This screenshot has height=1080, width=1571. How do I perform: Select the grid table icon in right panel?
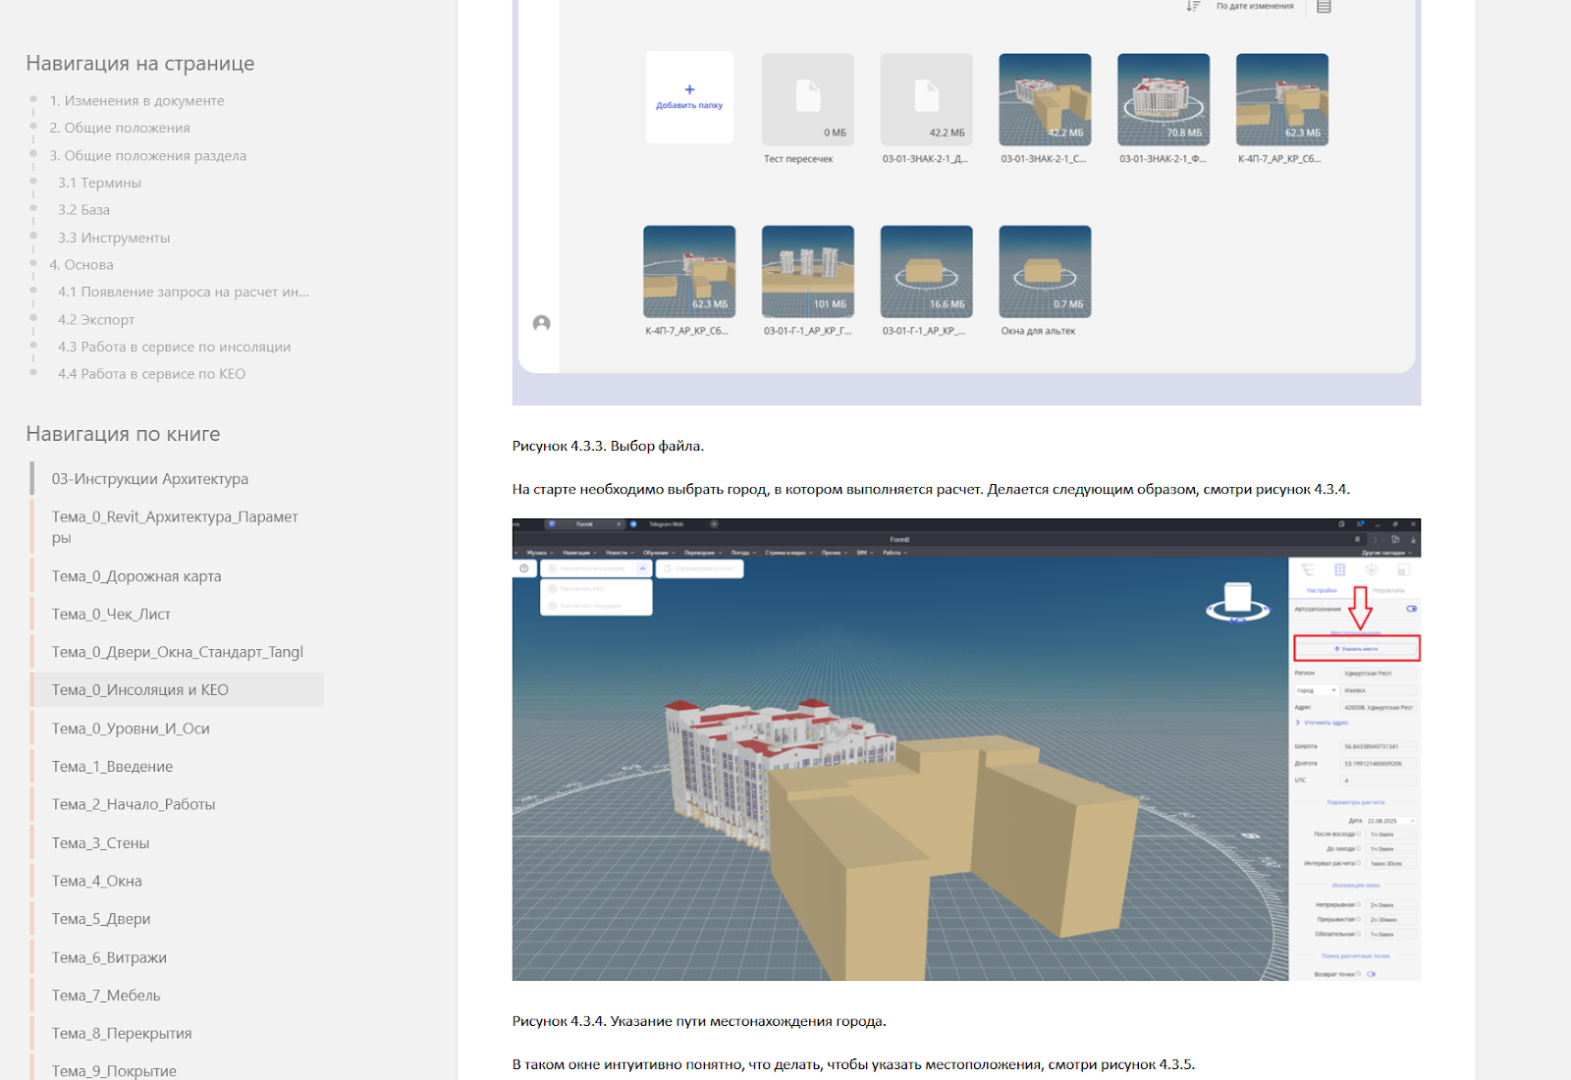[1340, 570]
